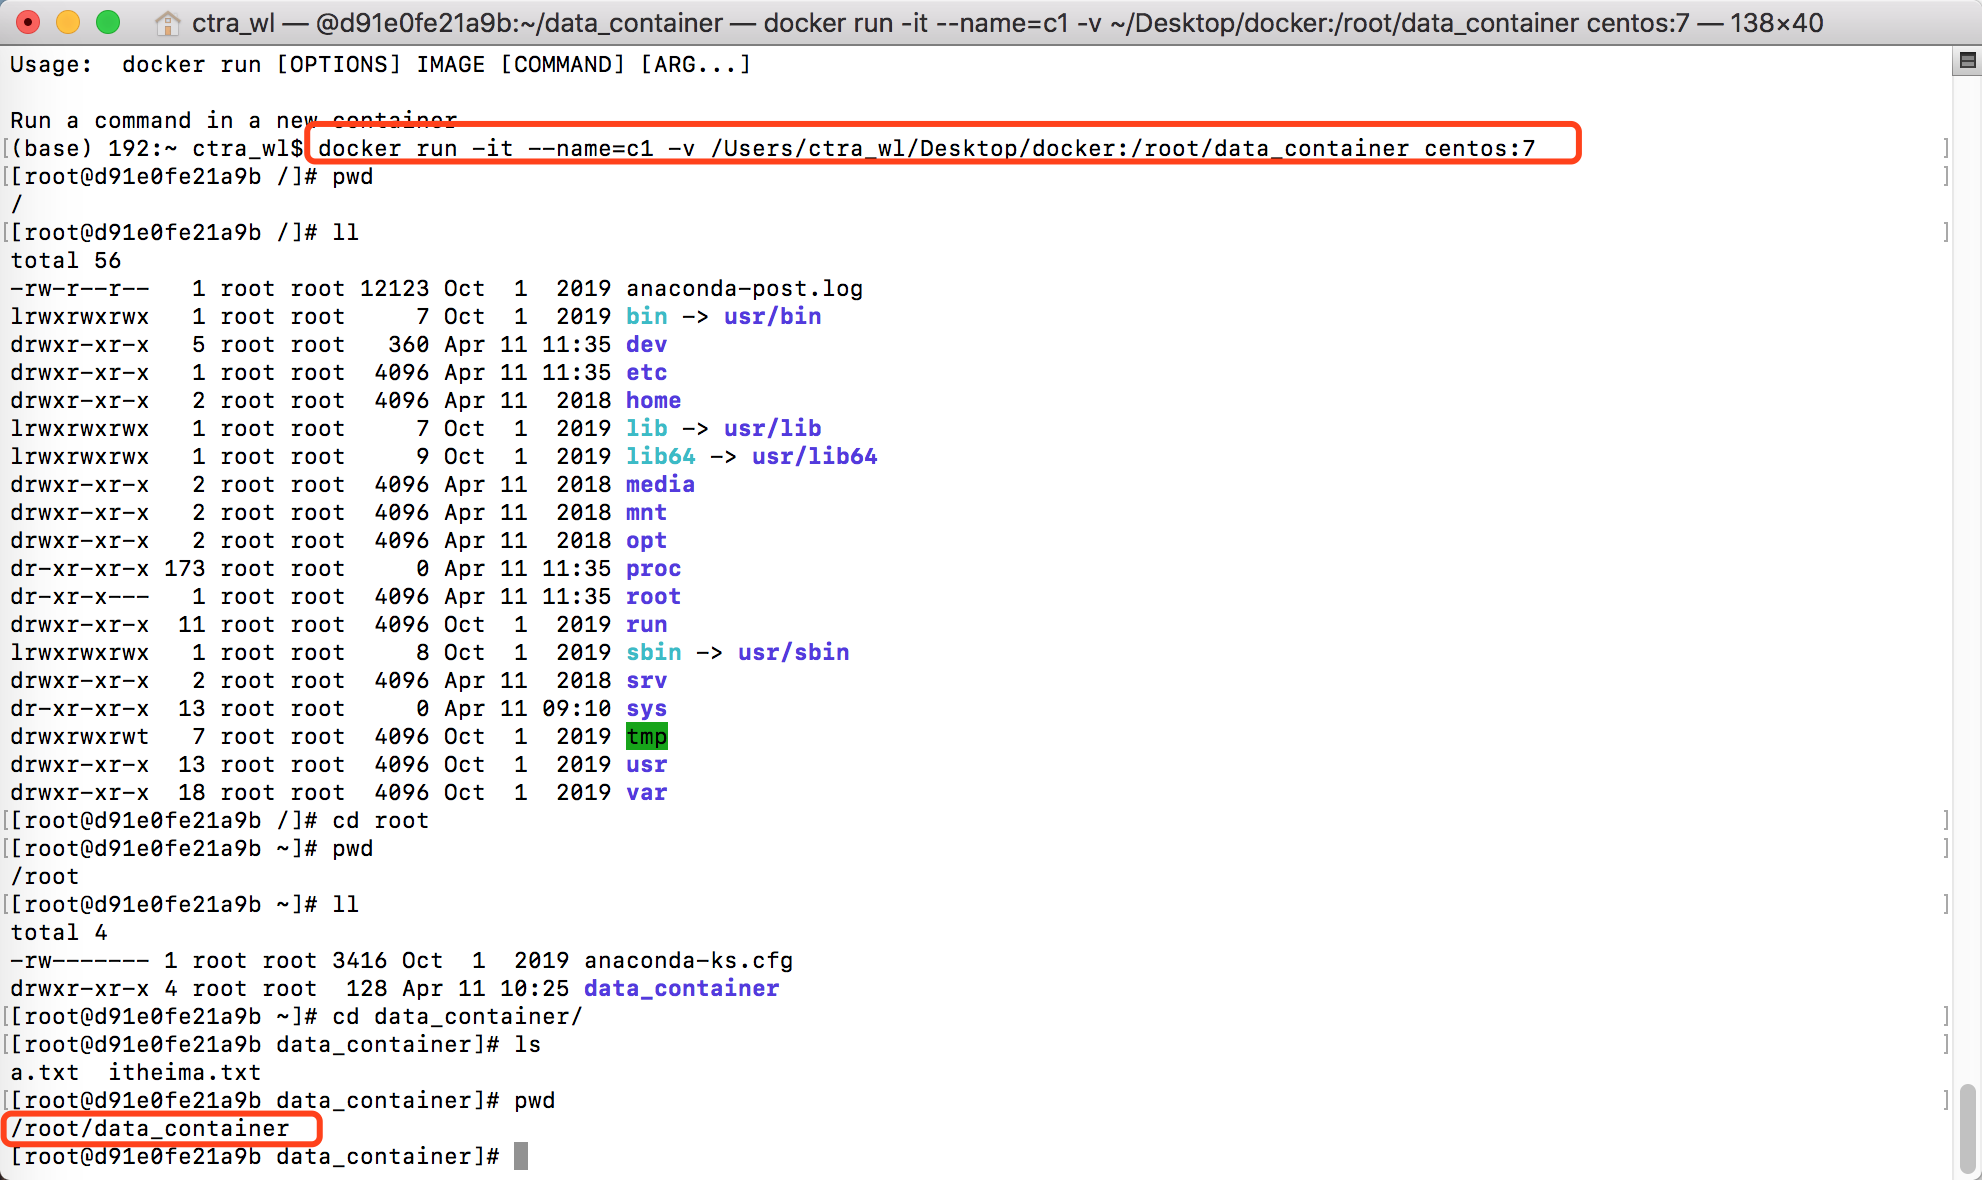Viewport: 1982px width, 1180px height.
Task: Click the 'total 4' line
Action: point(59,933)
